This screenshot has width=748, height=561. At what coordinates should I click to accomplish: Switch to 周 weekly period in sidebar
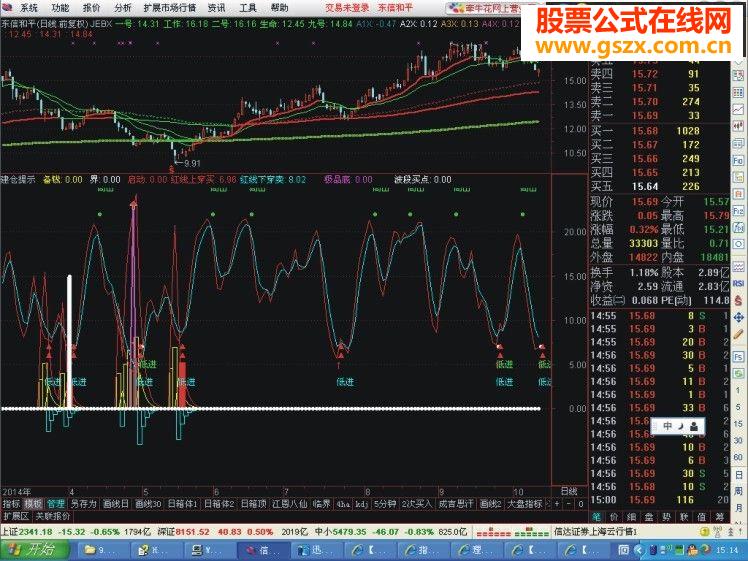click(x=738, y=491)
